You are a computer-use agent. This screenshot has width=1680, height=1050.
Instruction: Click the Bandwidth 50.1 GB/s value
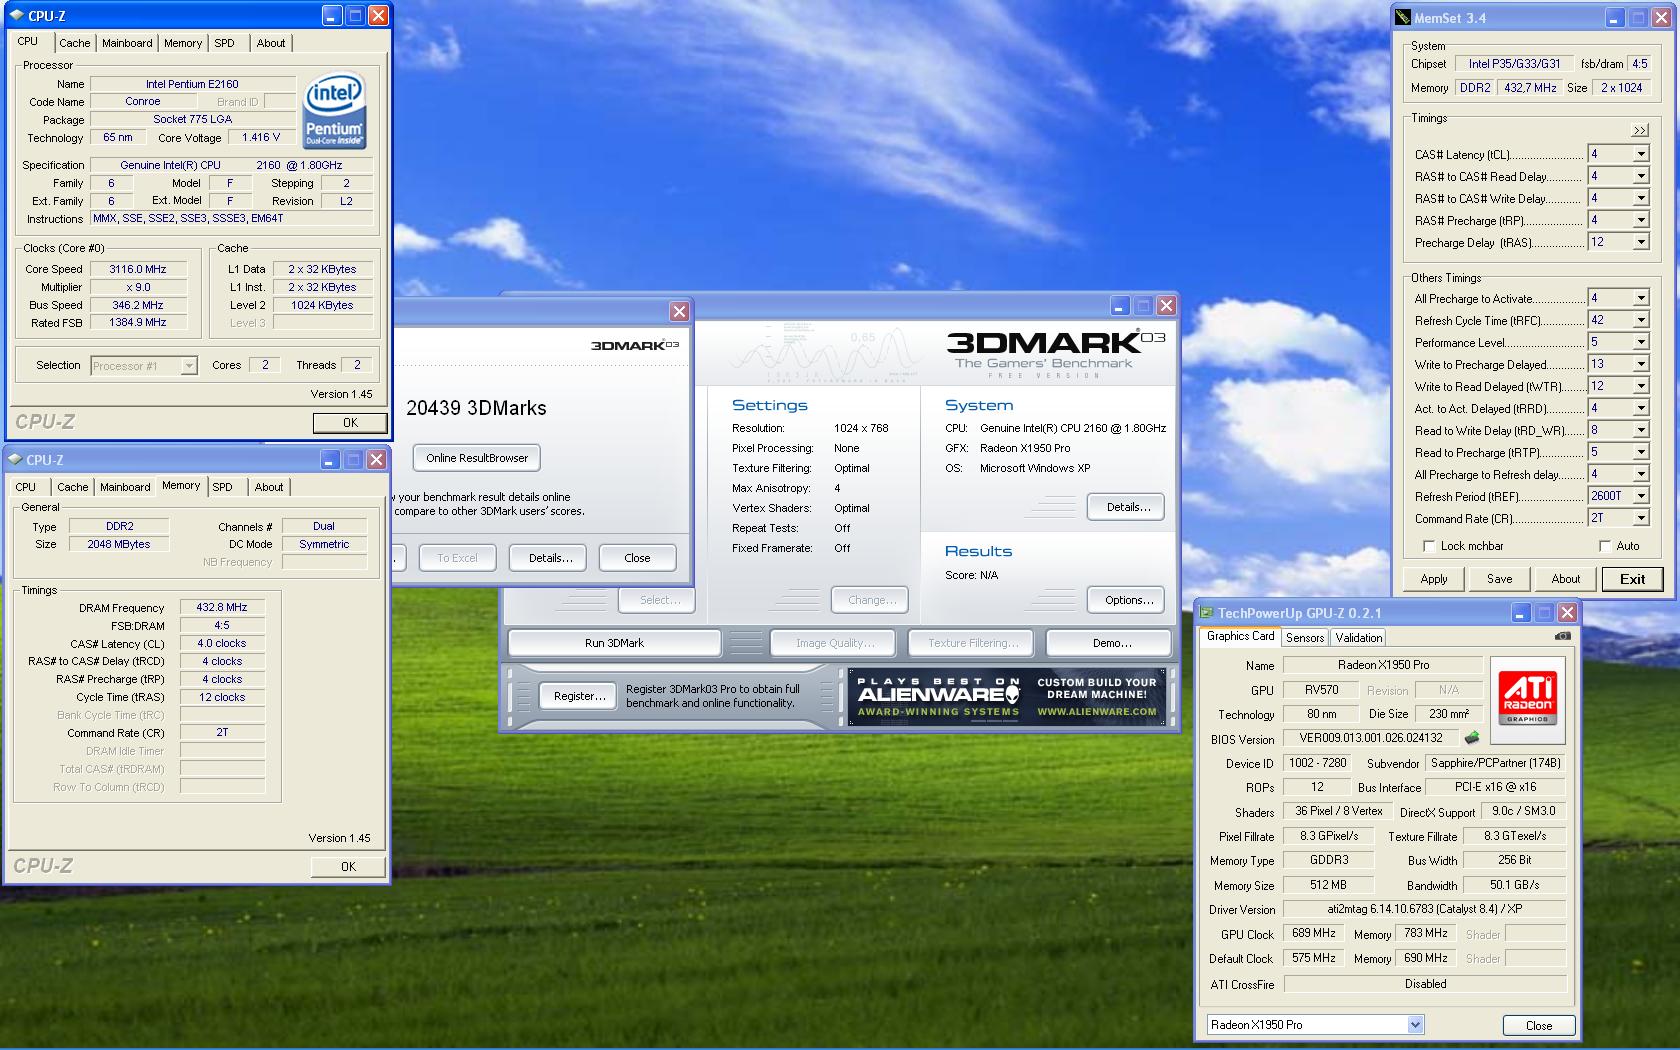[x=1514, y=885]
